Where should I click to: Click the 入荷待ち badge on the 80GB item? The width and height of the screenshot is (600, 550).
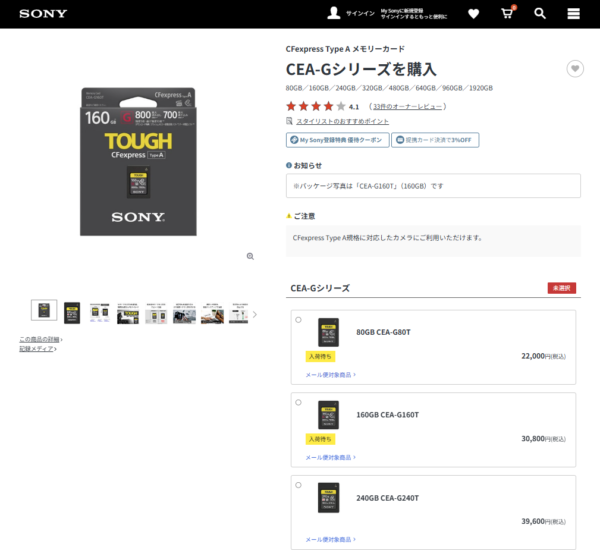[320, 357]
